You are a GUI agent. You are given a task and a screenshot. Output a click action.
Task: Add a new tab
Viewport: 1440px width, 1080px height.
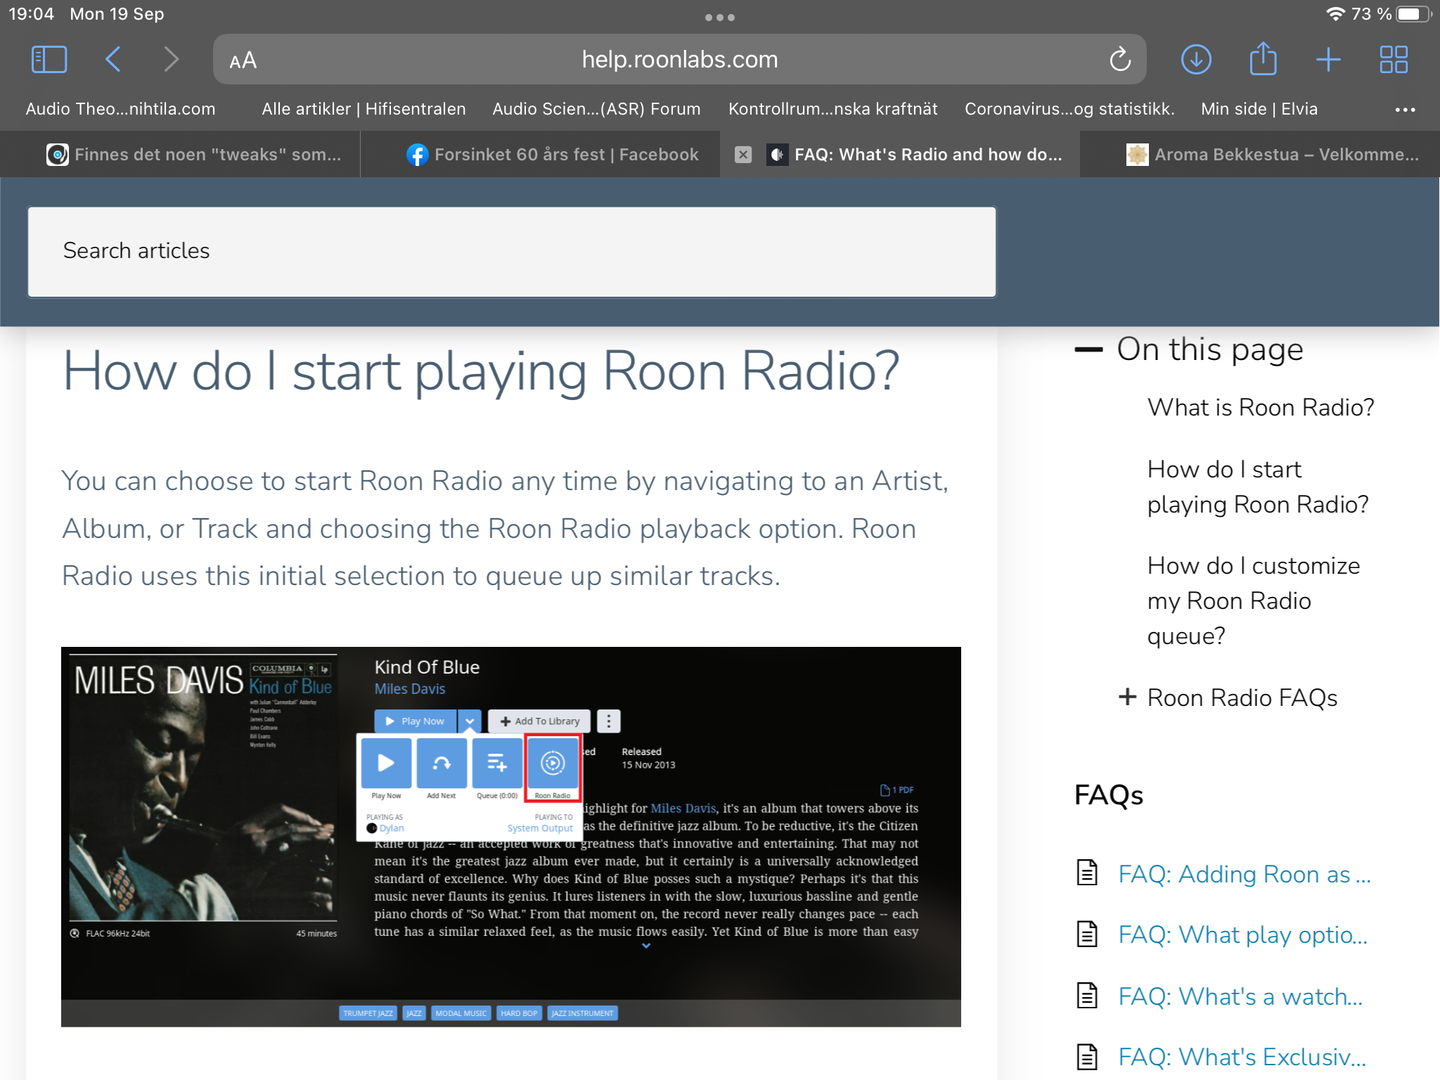1328,60
